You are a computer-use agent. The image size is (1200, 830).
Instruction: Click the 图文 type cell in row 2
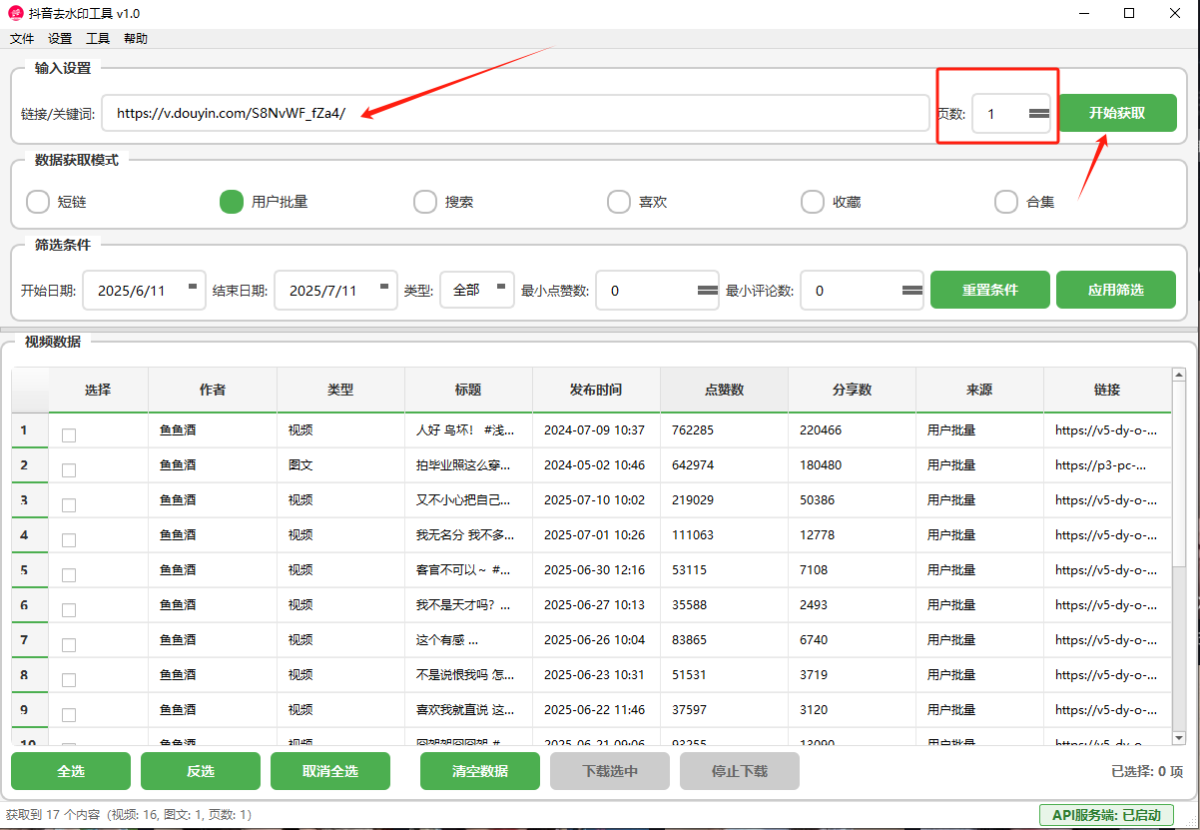(x=340, y=465)
